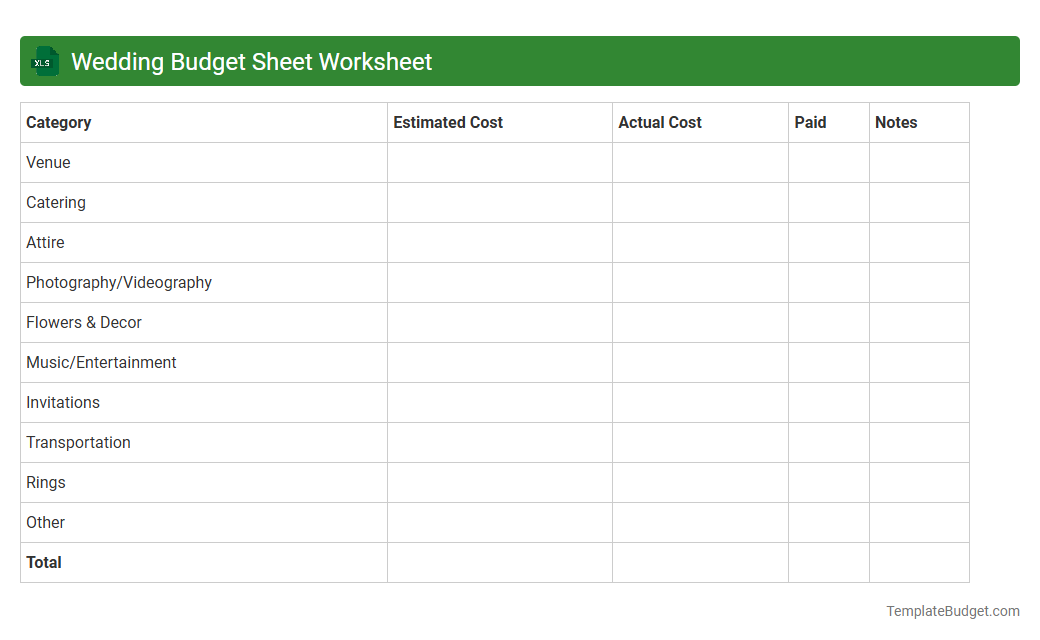Select the Venue category row
The height and width of the screenshot is (640, 1040).
(48, 162)
